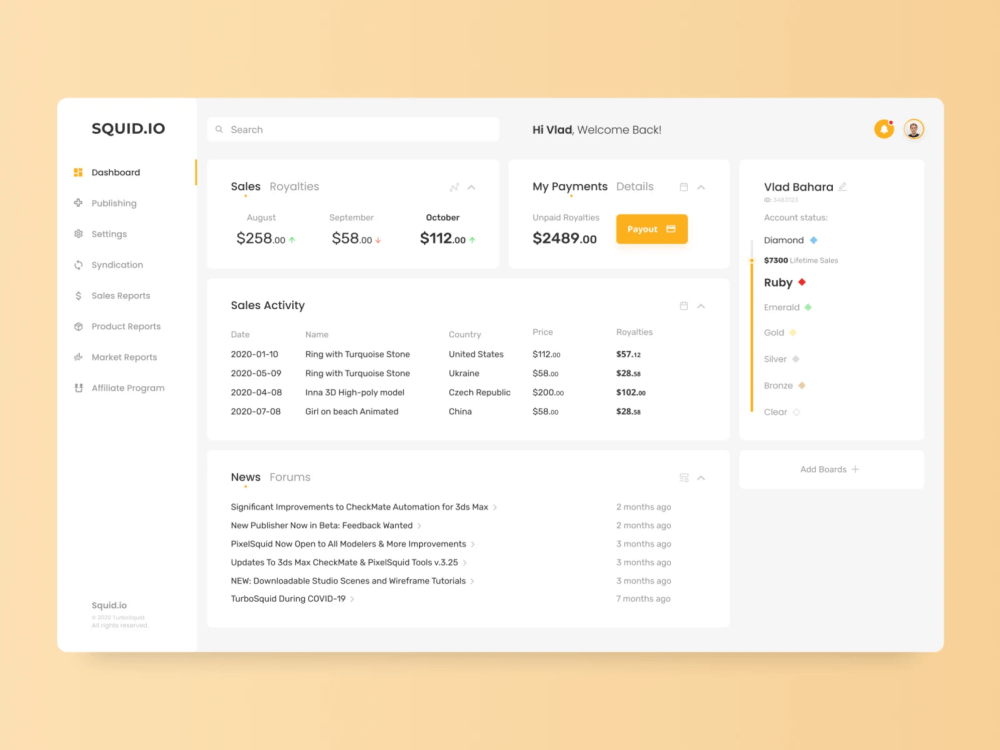
Task: Select the News tab
Action: (x=246, y=477)
